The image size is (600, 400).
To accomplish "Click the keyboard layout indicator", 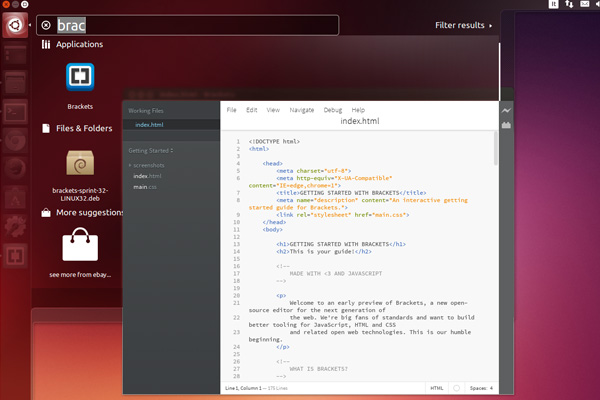I will pos(553,4).
